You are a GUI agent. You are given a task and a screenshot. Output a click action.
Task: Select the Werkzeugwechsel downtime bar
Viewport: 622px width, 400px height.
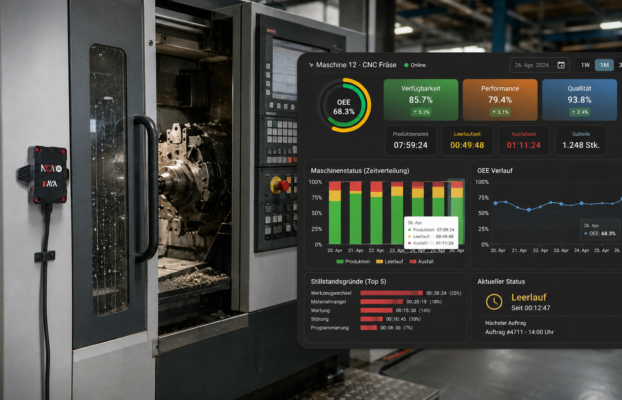tap(392, 293)
